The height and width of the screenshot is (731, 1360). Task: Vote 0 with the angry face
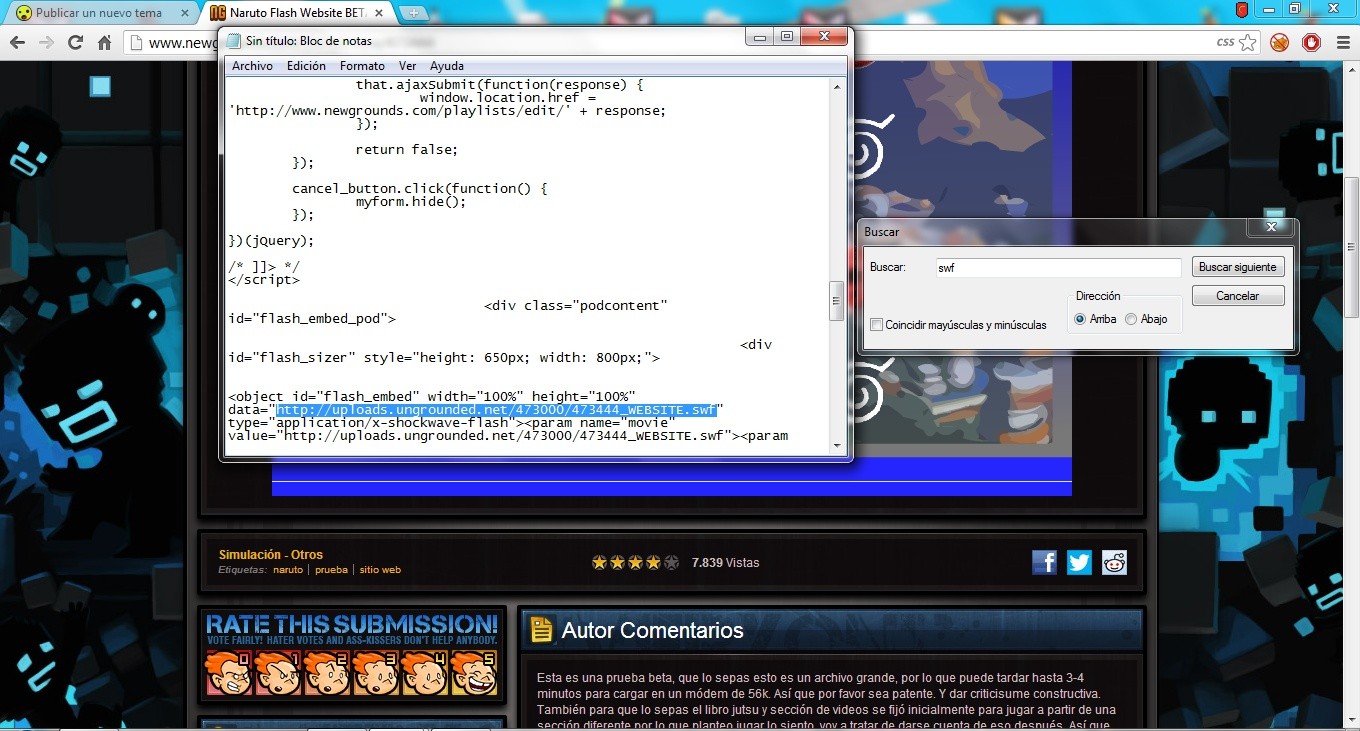pyautogui.click(x=229, y=673)
